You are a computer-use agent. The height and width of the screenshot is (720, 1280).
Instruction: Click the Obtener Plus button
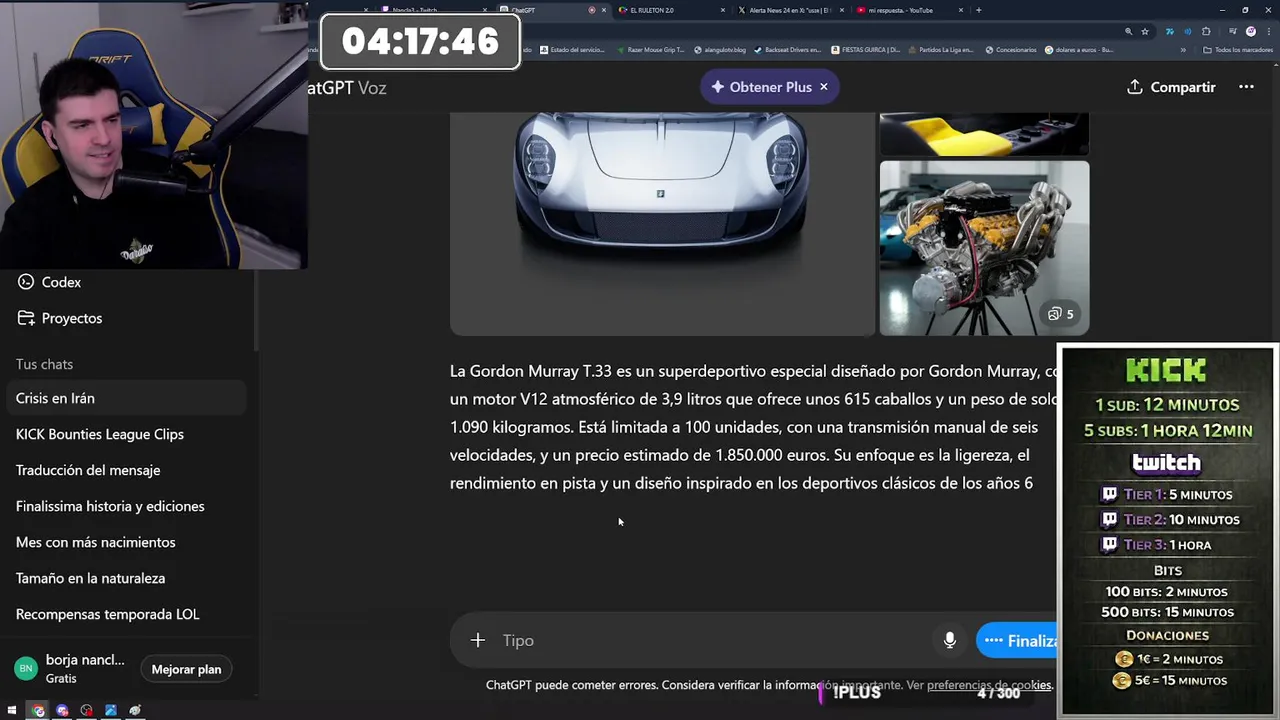click(762, 87)
